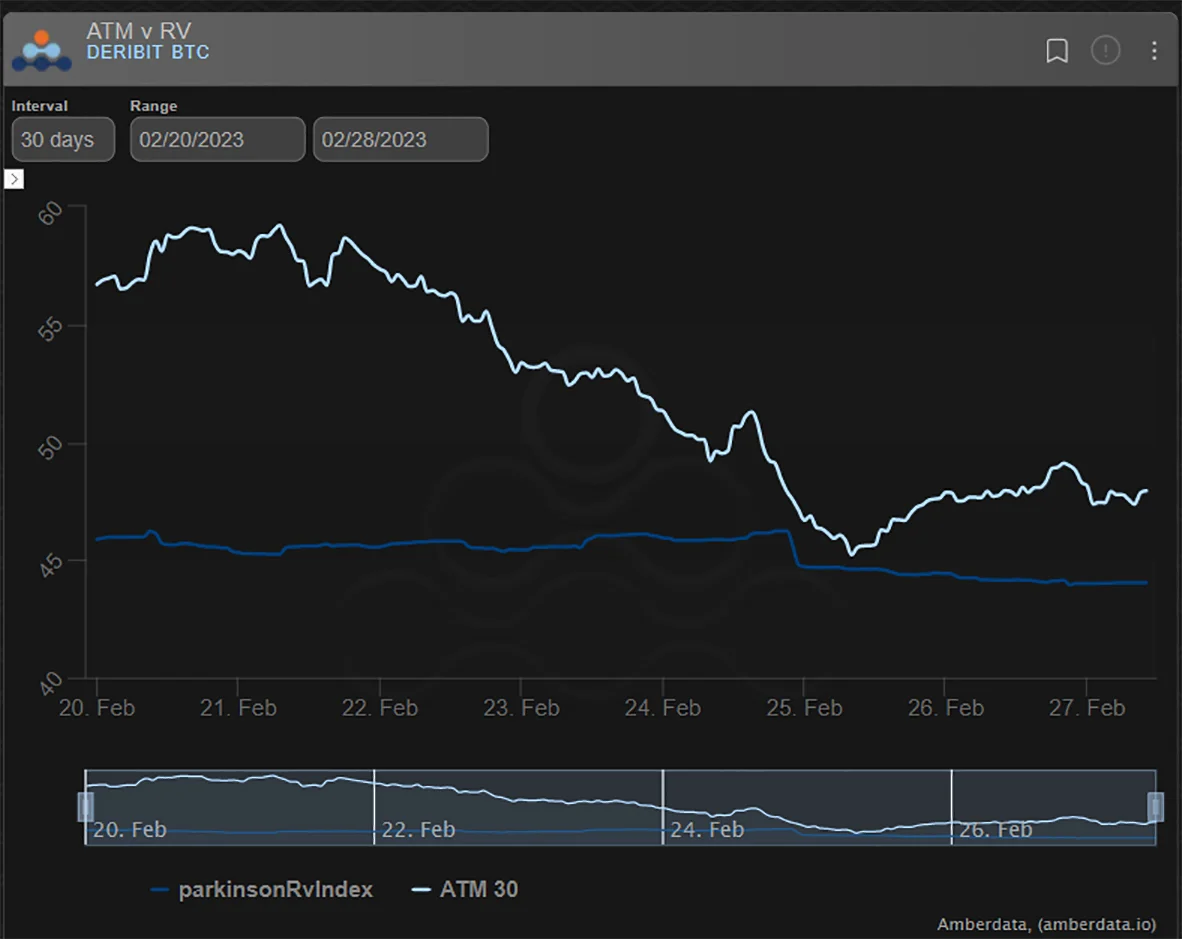The image size is (1182, 939).
Task: Edit the 02/20/2023 start date field
Action: point(217,139)
